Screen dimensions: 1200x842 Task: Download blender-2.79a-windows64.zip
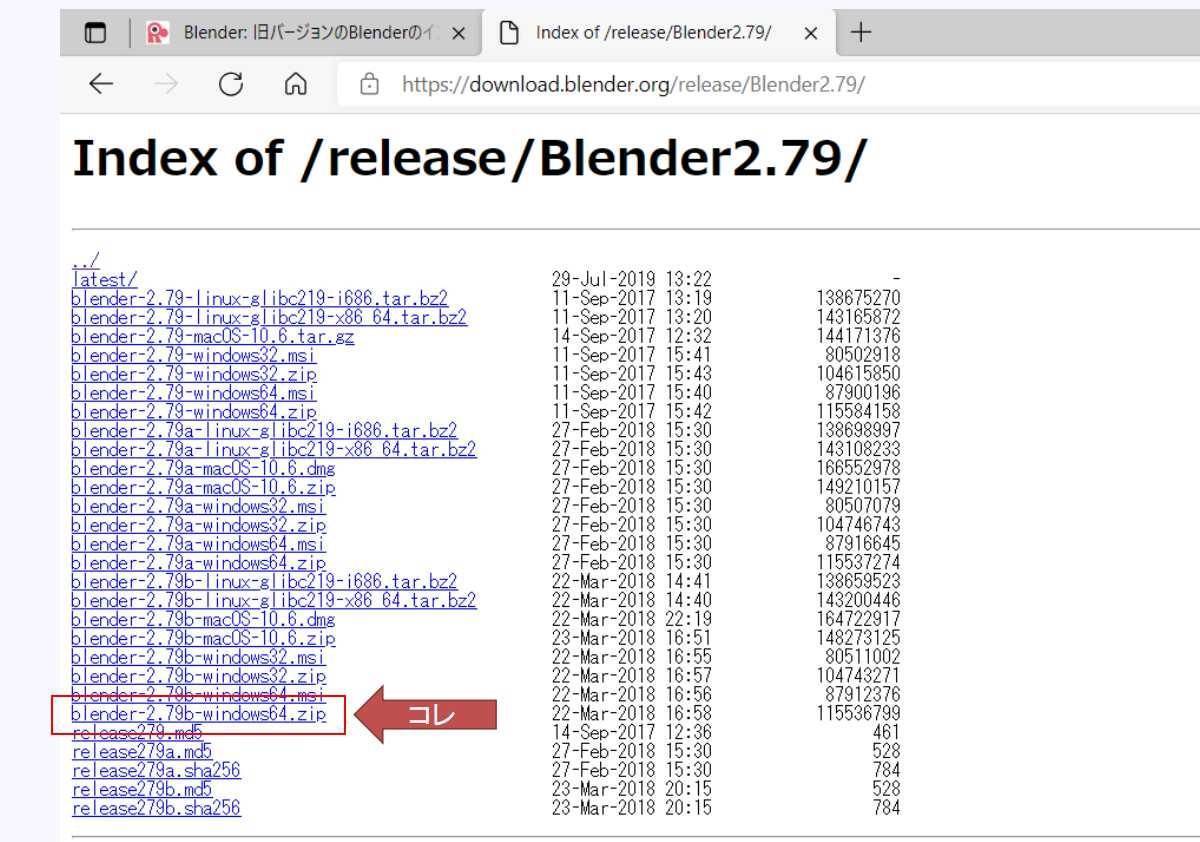pos(199,563)
